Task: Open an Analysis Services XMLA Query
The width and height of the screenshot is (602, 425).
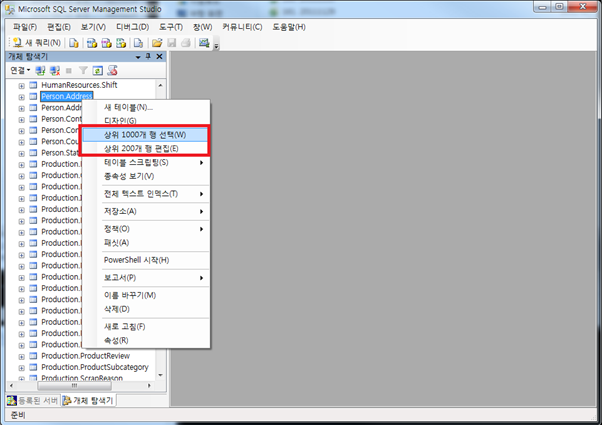Action: (121, 43)
